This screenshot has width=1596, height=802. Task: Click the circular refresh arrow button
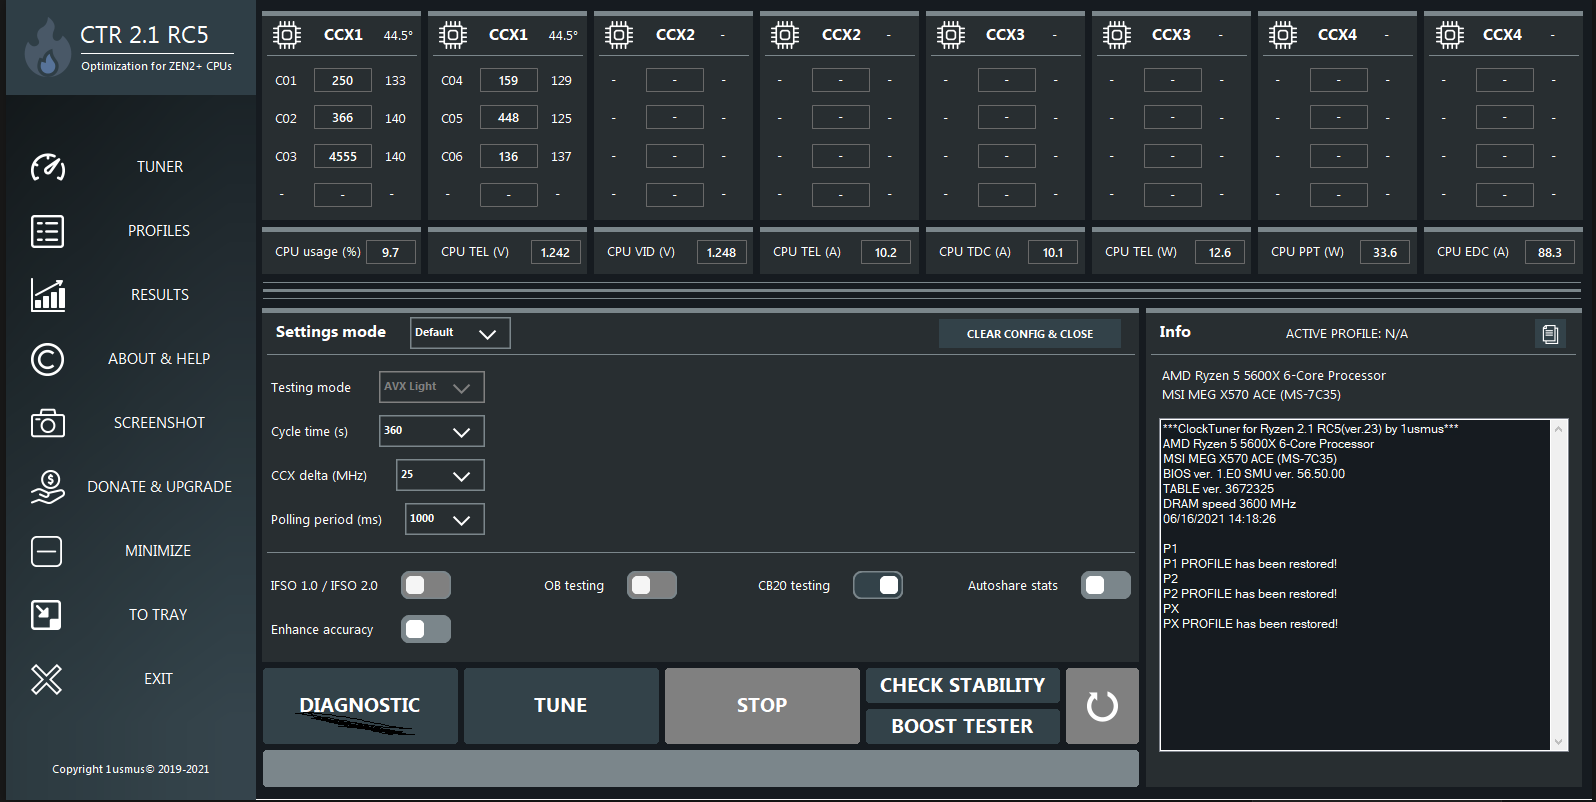1102,706
